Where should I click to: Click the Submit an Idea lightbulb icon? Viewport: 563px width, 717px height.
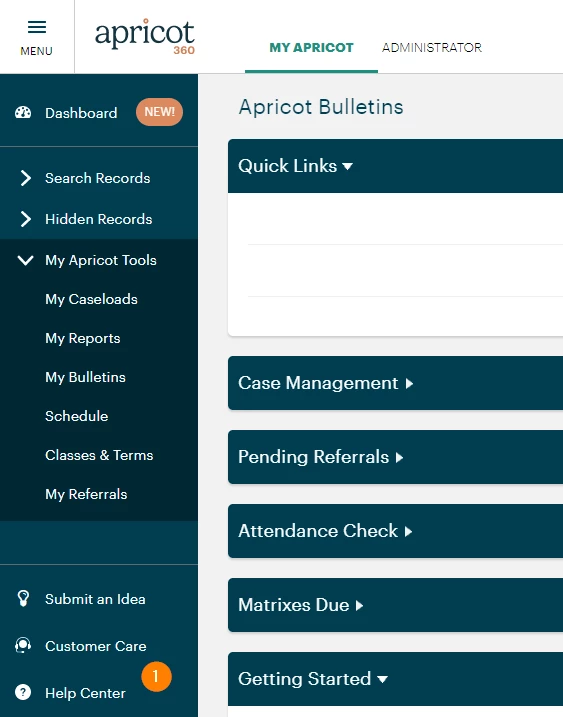[23, 599]
